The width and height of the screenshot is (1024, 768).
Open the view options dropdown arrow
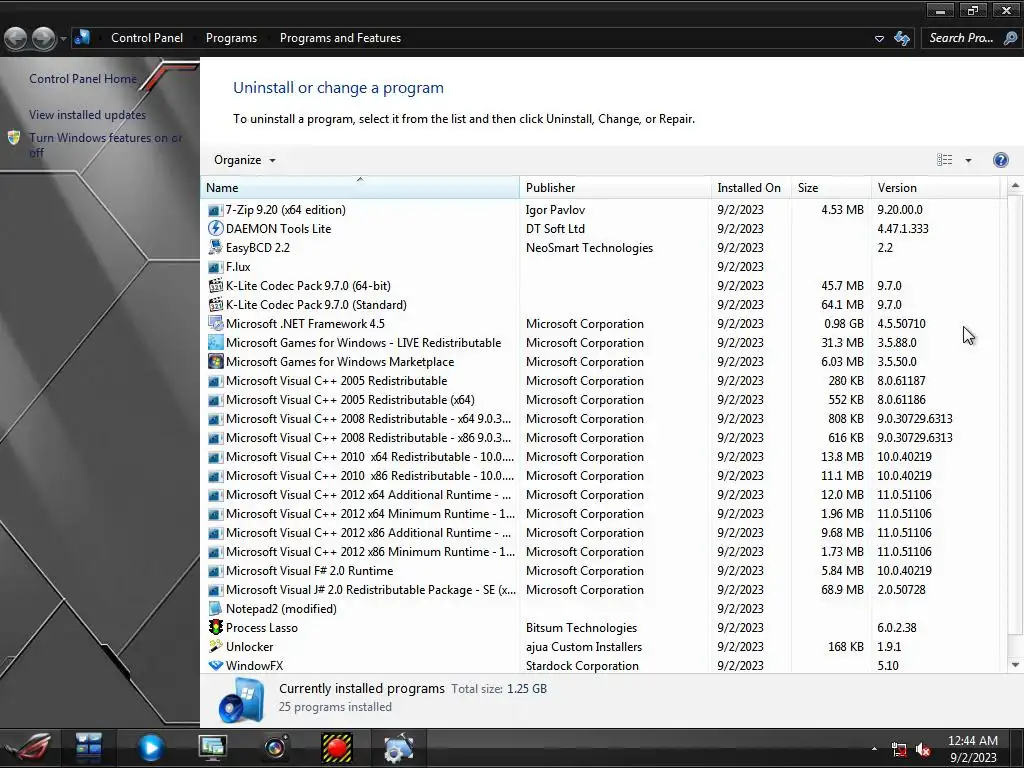click(968, 160)
